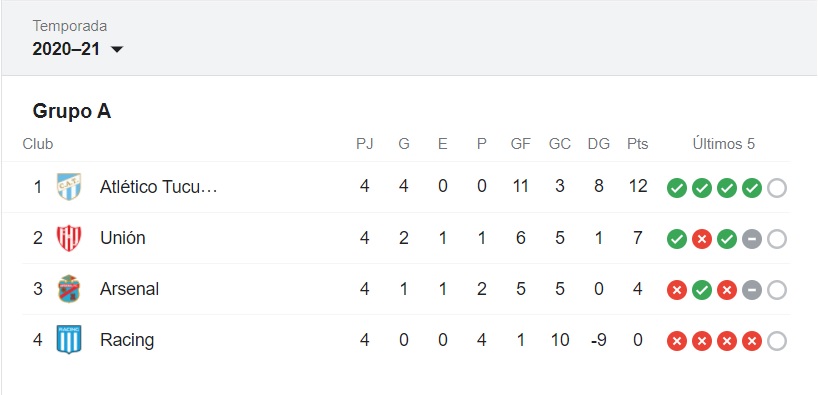Click the Unión club crest
This screenshot has height=395, width=818.
point(69,238)
